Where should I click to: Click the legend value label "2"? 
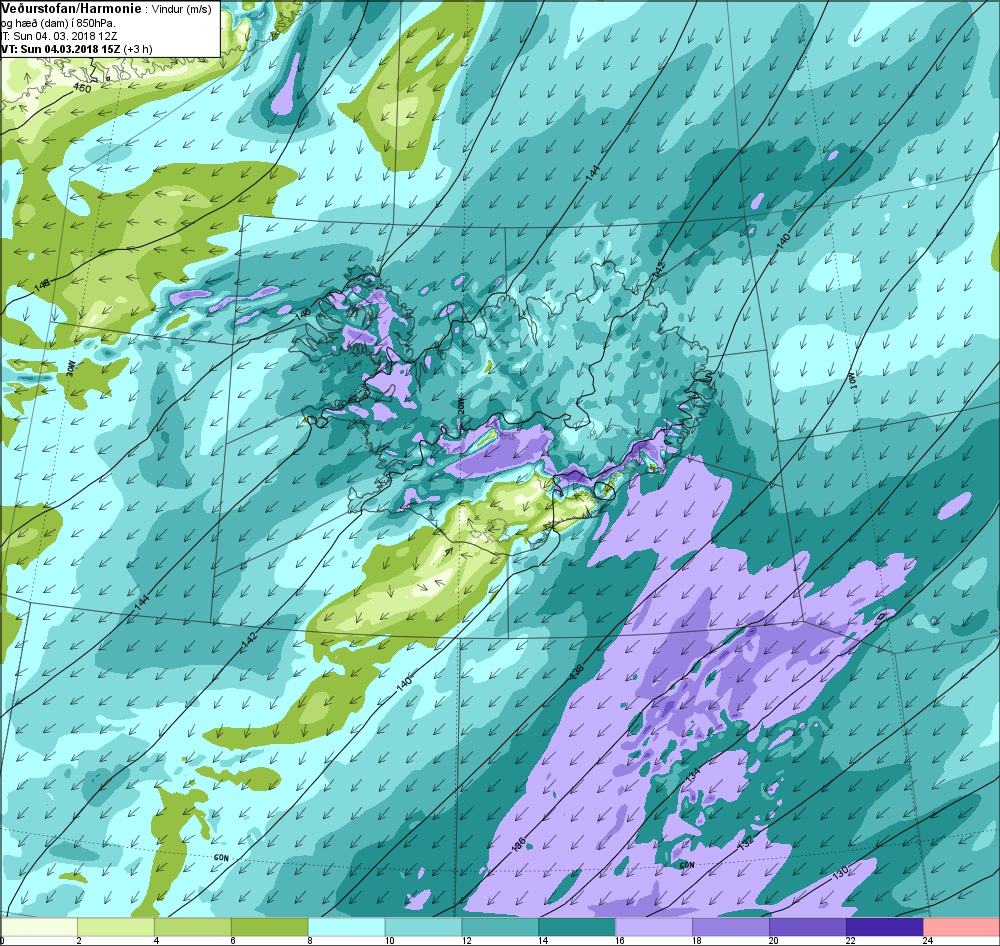(79, 940)
